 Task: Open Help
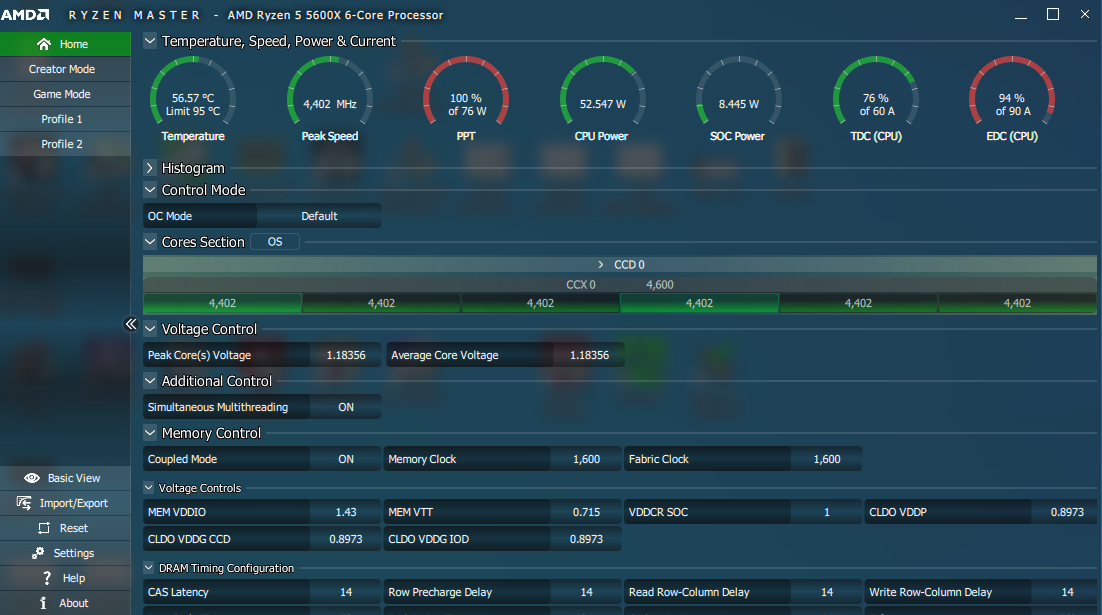coord(65,578)
